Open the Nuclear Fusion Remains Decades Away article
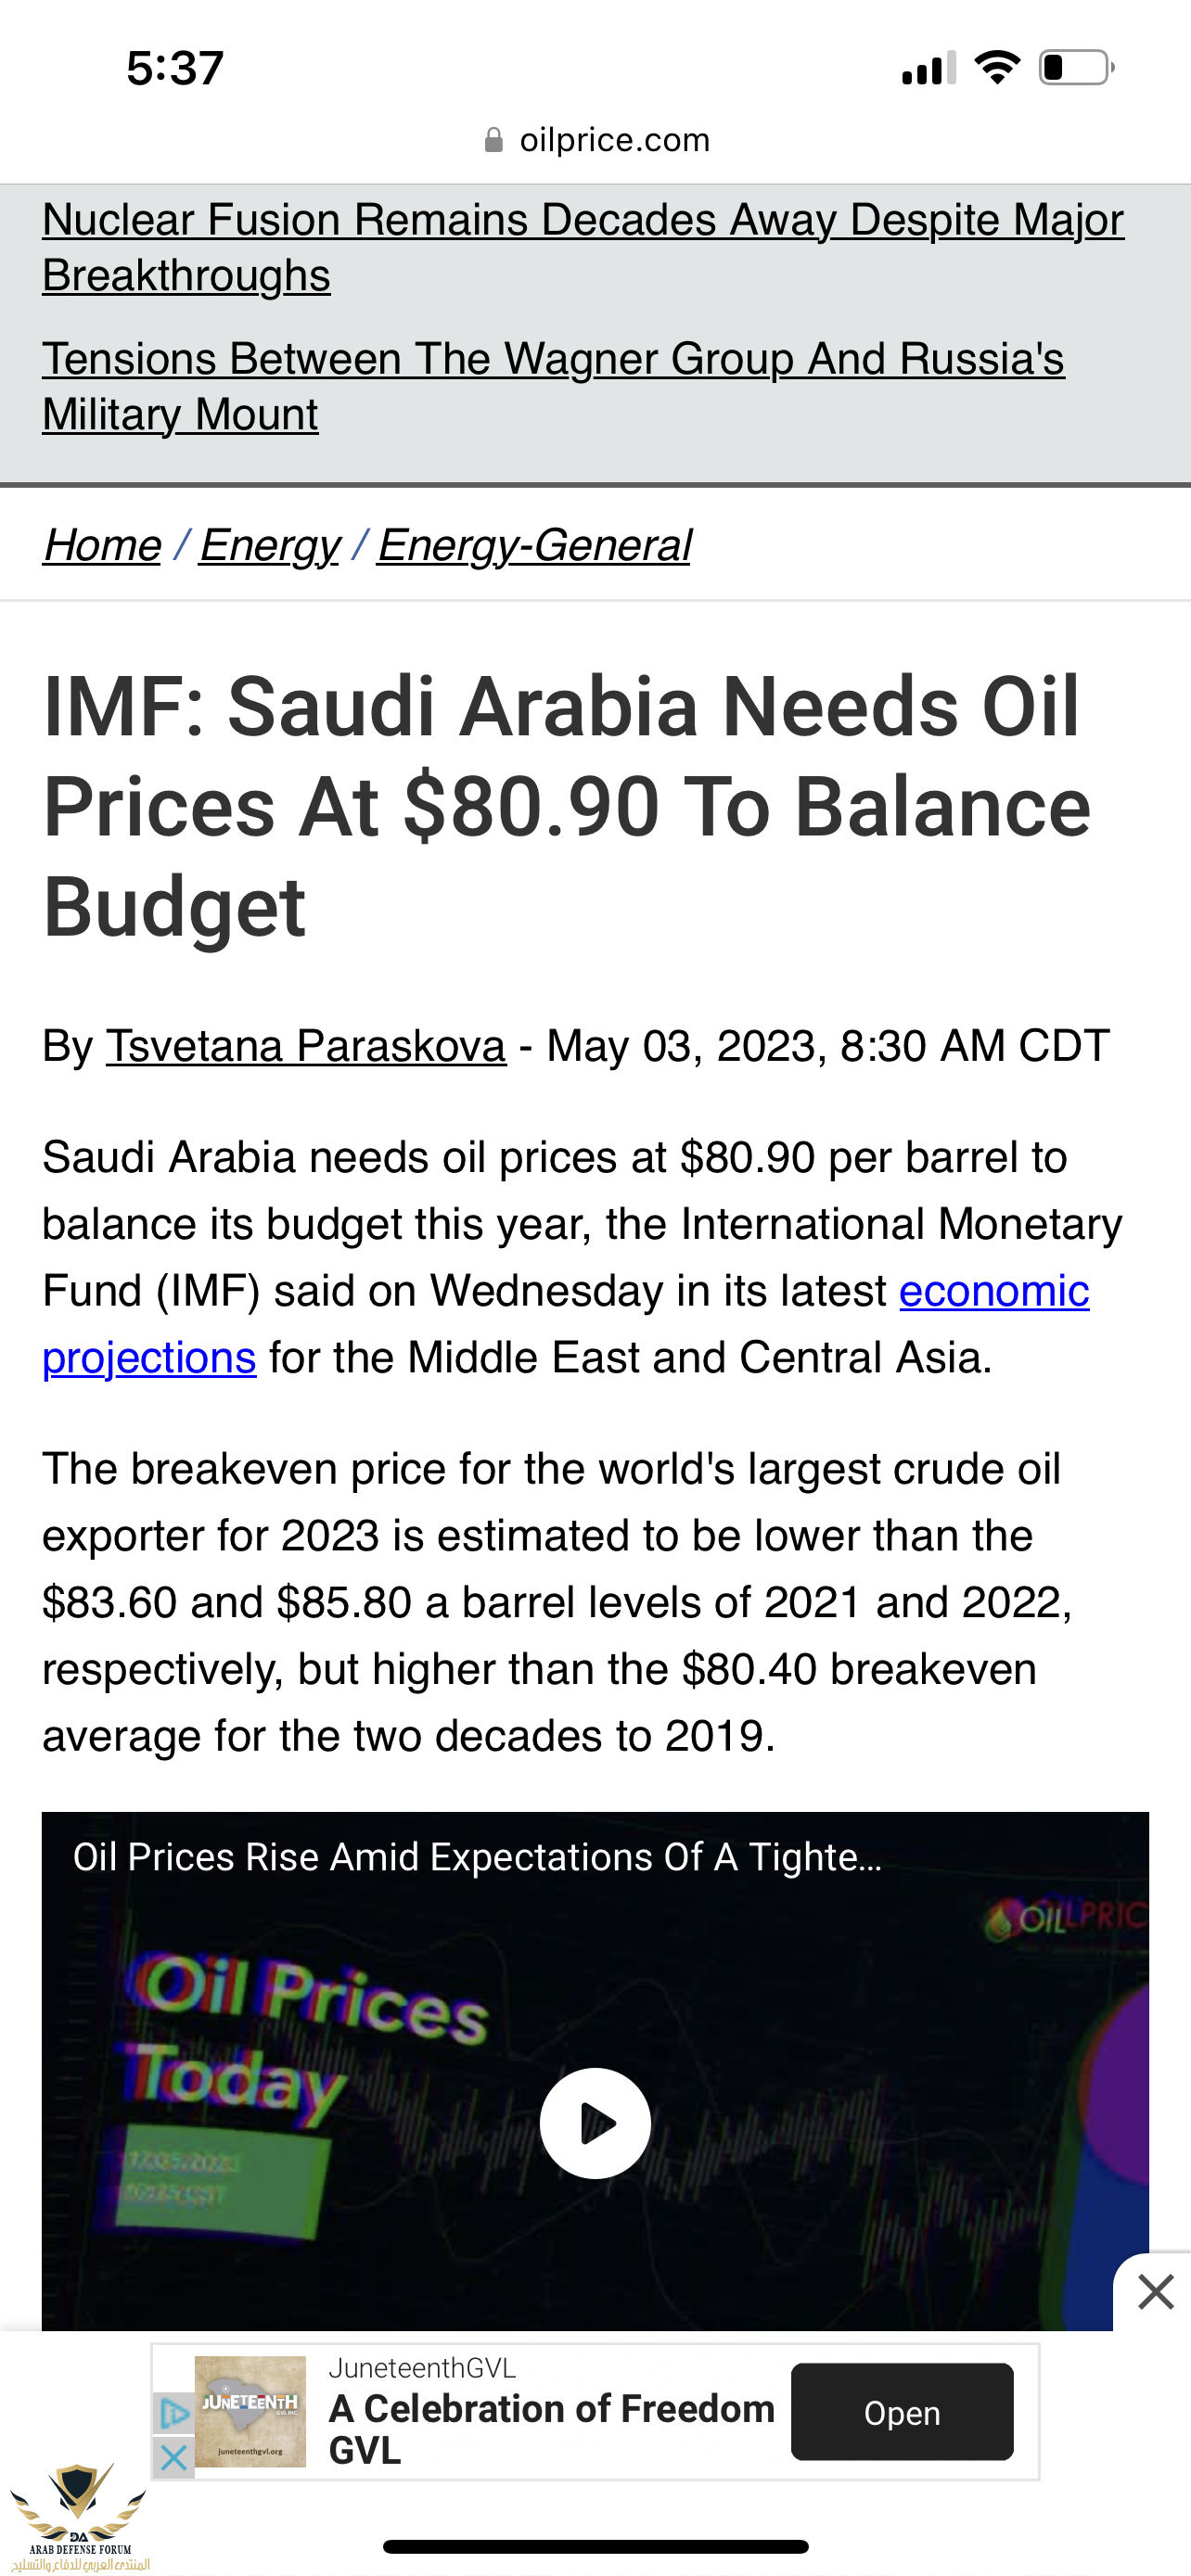The width and height of the screenshot is (1191, 2576). [x=582, y=247]
